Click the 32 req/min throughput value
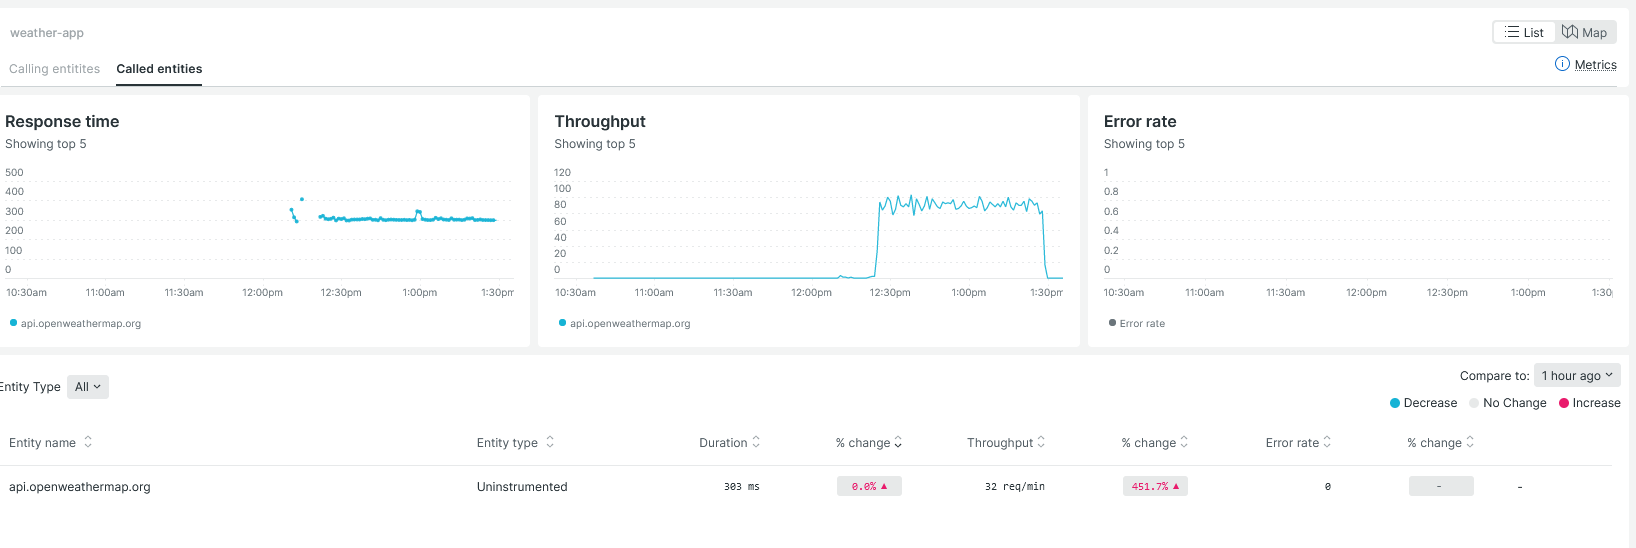This screenshot has height=548, width=1636. [1014, 487]
